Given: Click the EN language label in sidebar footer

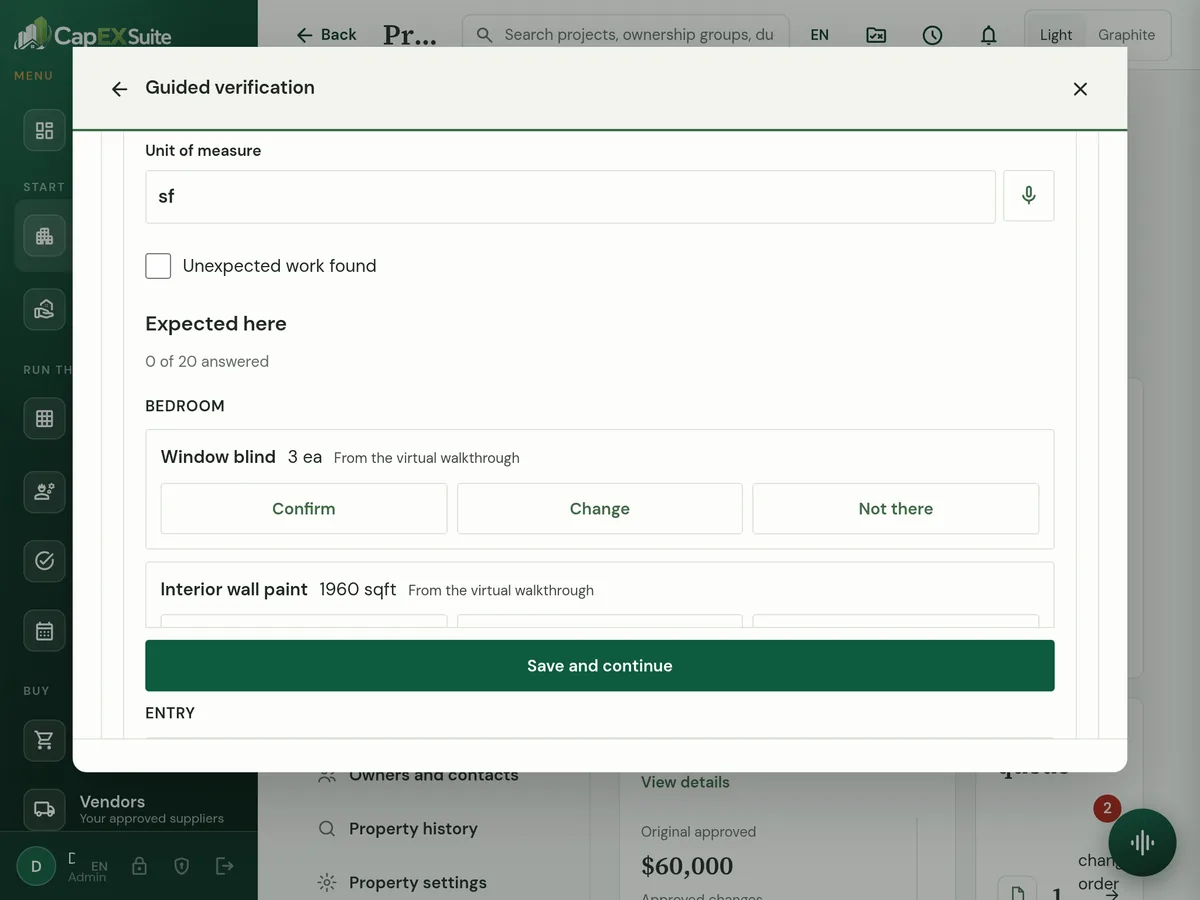Looking at the screenshot, I should tap(99, 866).
